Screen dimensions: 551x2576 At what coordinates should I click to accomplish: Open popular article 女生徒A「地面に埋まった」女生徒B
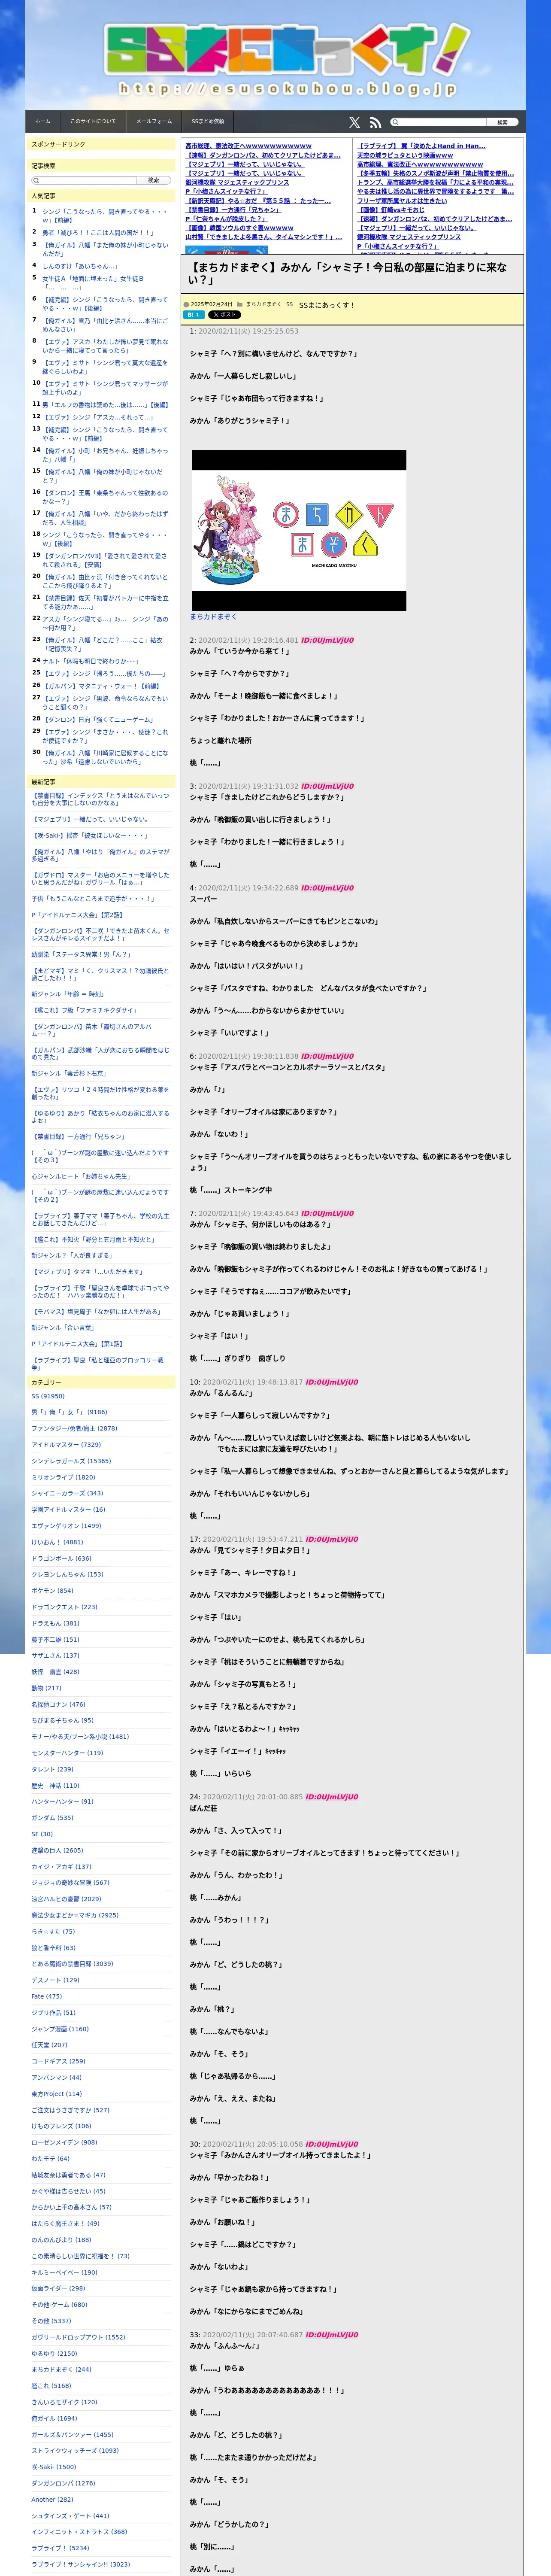tap(93, 283)
